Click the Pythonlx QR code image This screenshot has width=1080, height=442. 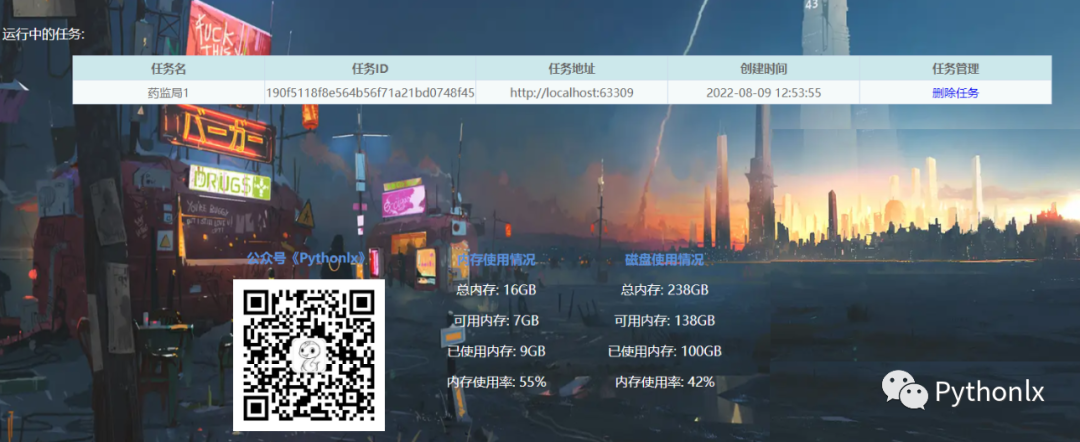tap(309, 355)
